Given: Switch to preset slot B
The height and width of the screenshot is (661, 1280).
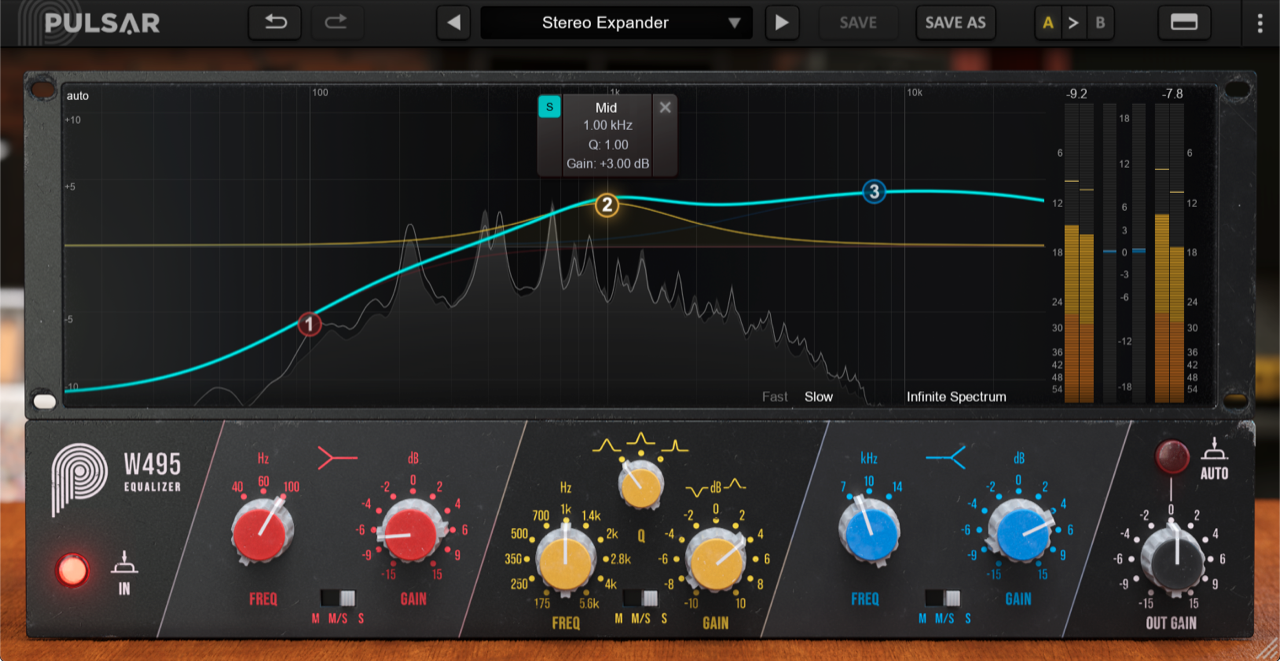Looking at the screenshot, I should 1100,22.
